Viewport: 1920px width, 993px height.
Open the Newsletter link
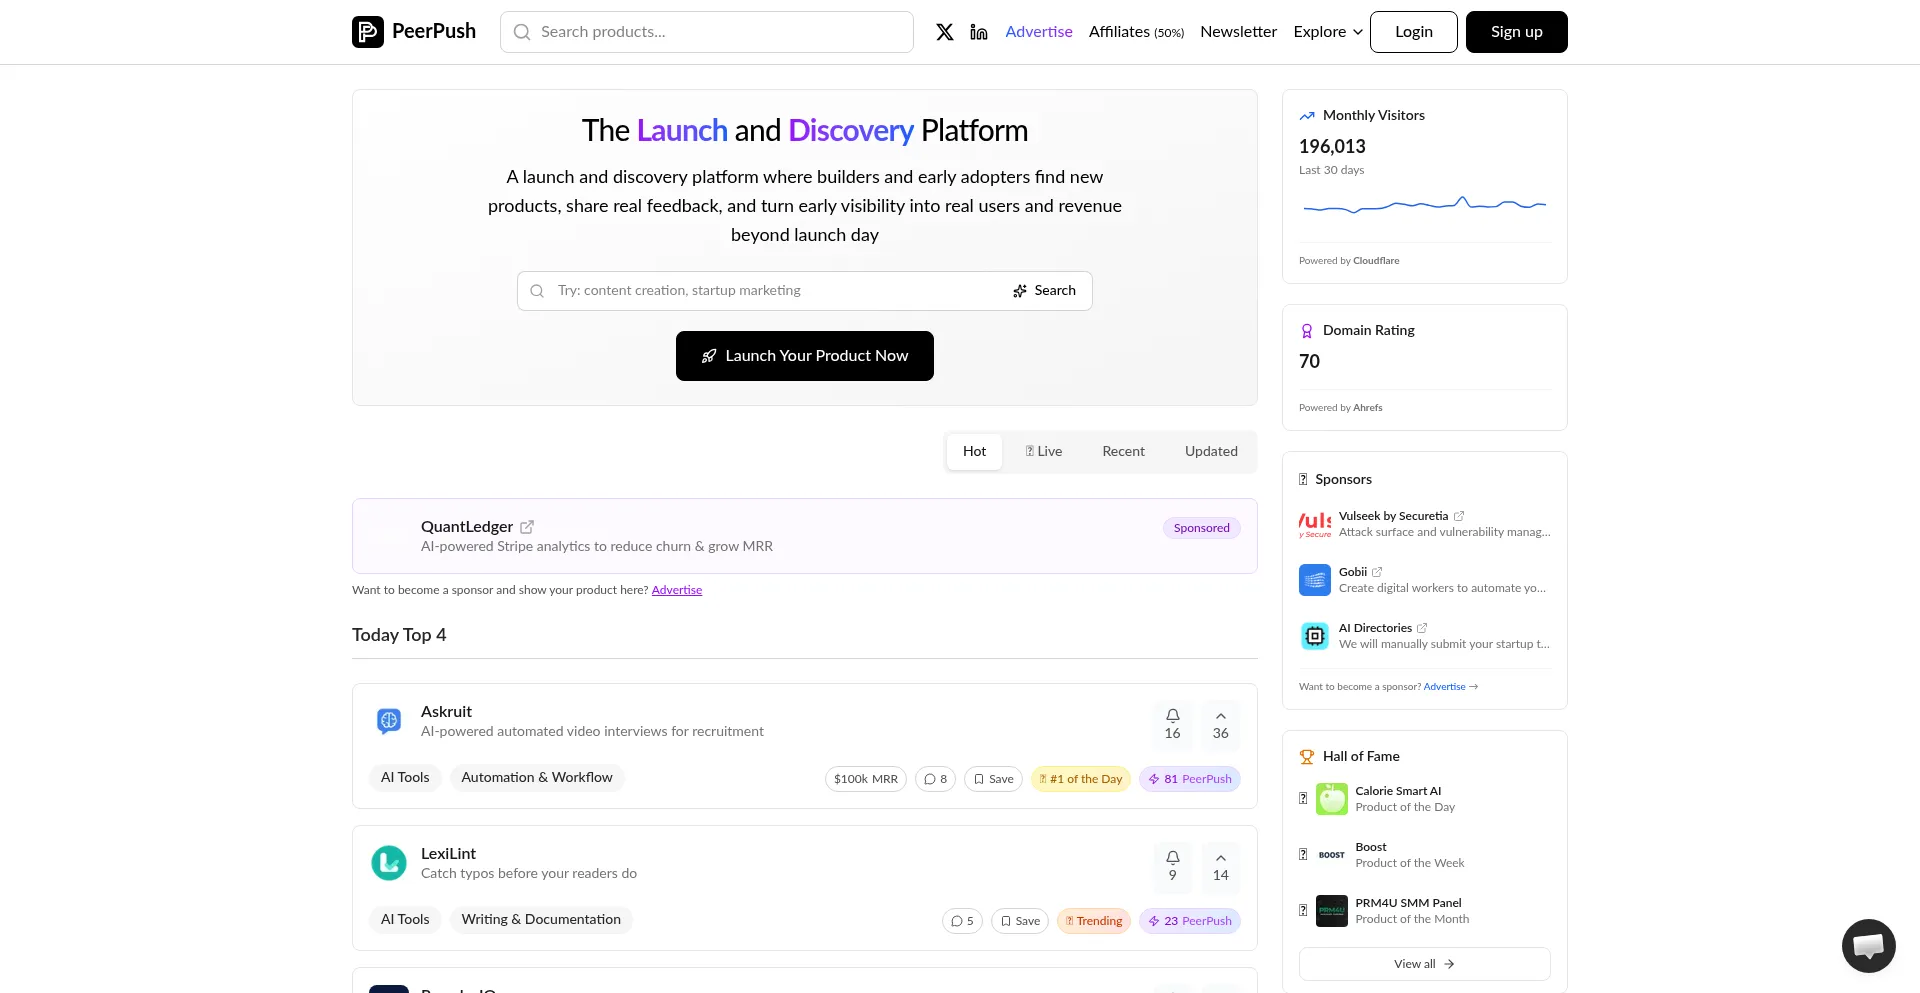pyautogui.click(x=1238, y=32)
